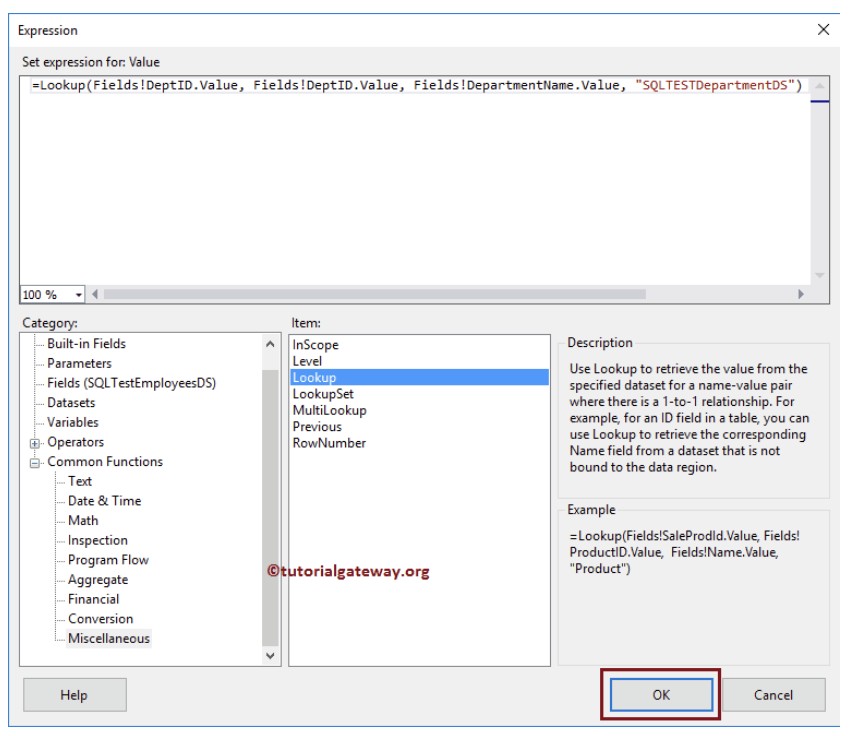Click the expression editor left scroll arrow

95,294
